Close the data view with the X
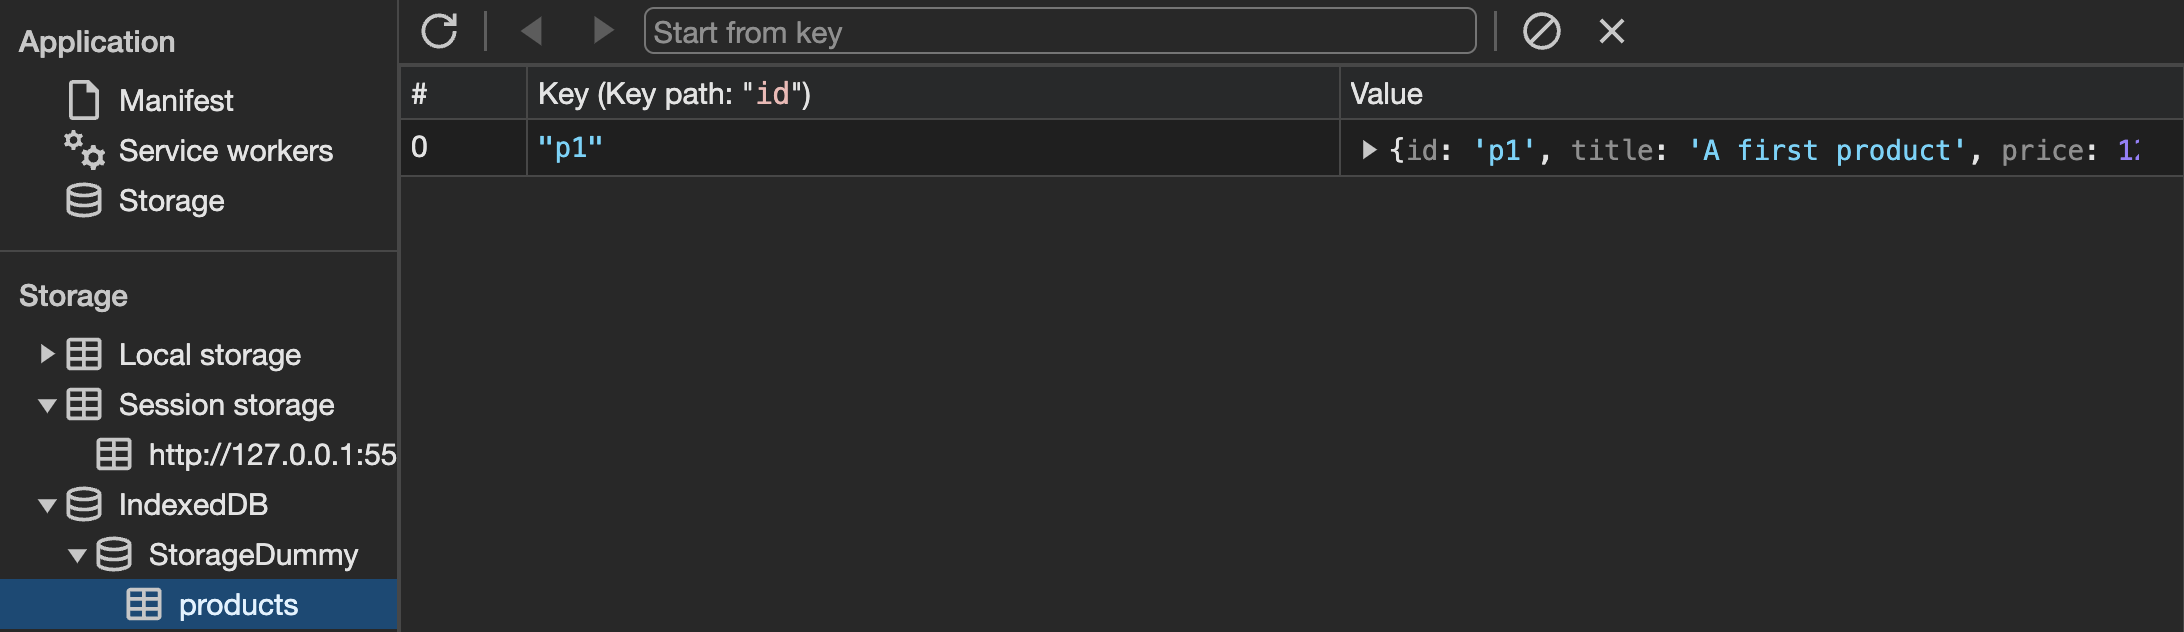The image size is (2184, 632). pyautogui.click(x=1611, y=31)
